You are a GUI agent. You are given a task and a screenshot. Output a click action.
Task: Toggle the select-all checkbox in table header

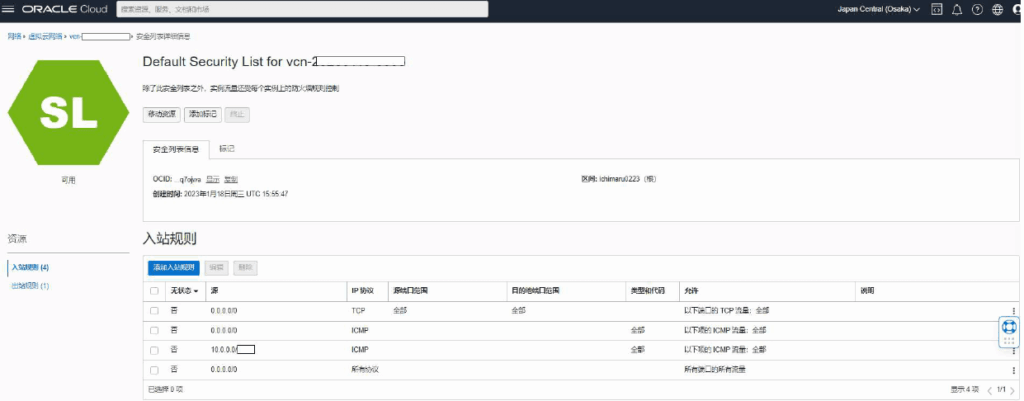click(154, 291)
